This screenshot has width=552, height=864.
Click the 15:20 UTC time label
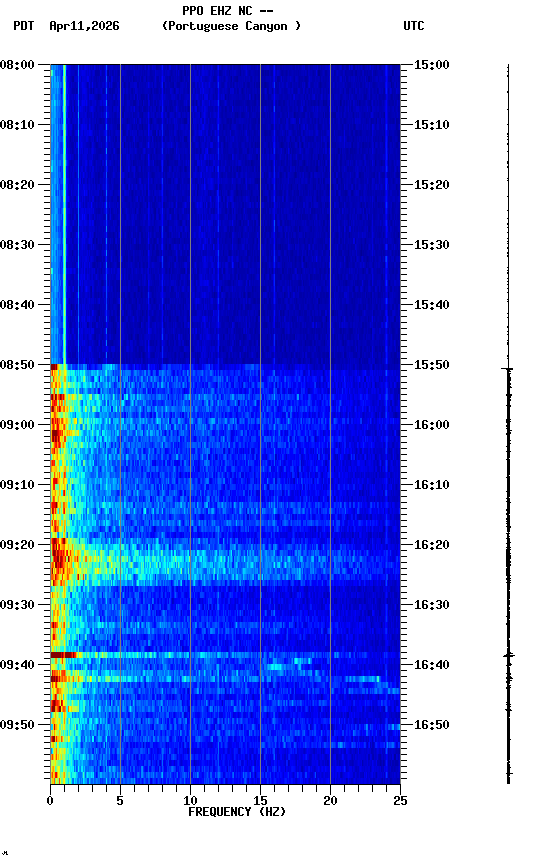(432, 185)
